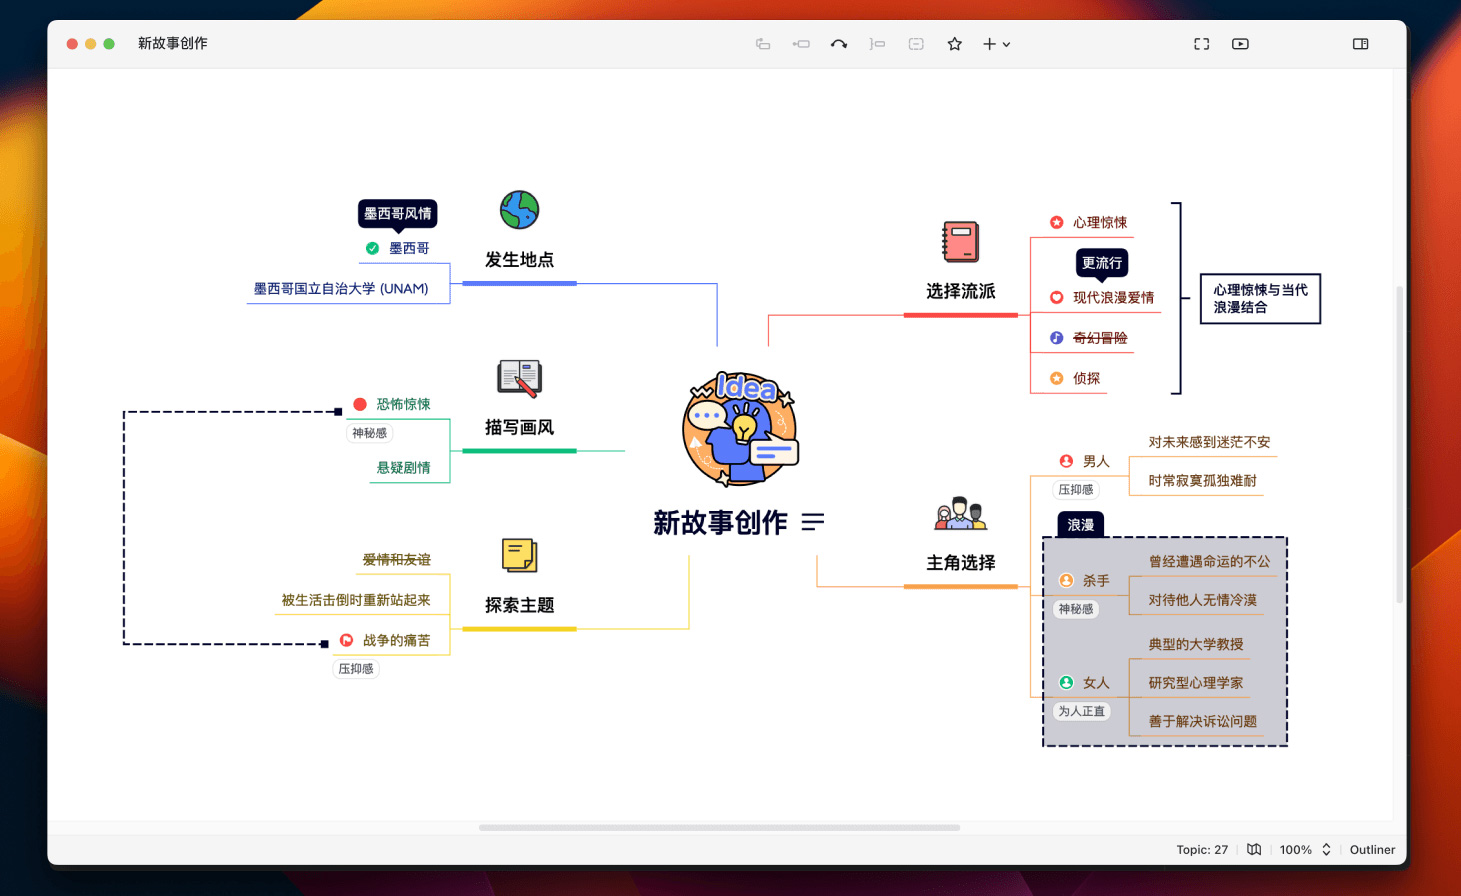Select the highlighted 更流行 topic badge
This screenshot has height=896, width=1461.
1100,263
